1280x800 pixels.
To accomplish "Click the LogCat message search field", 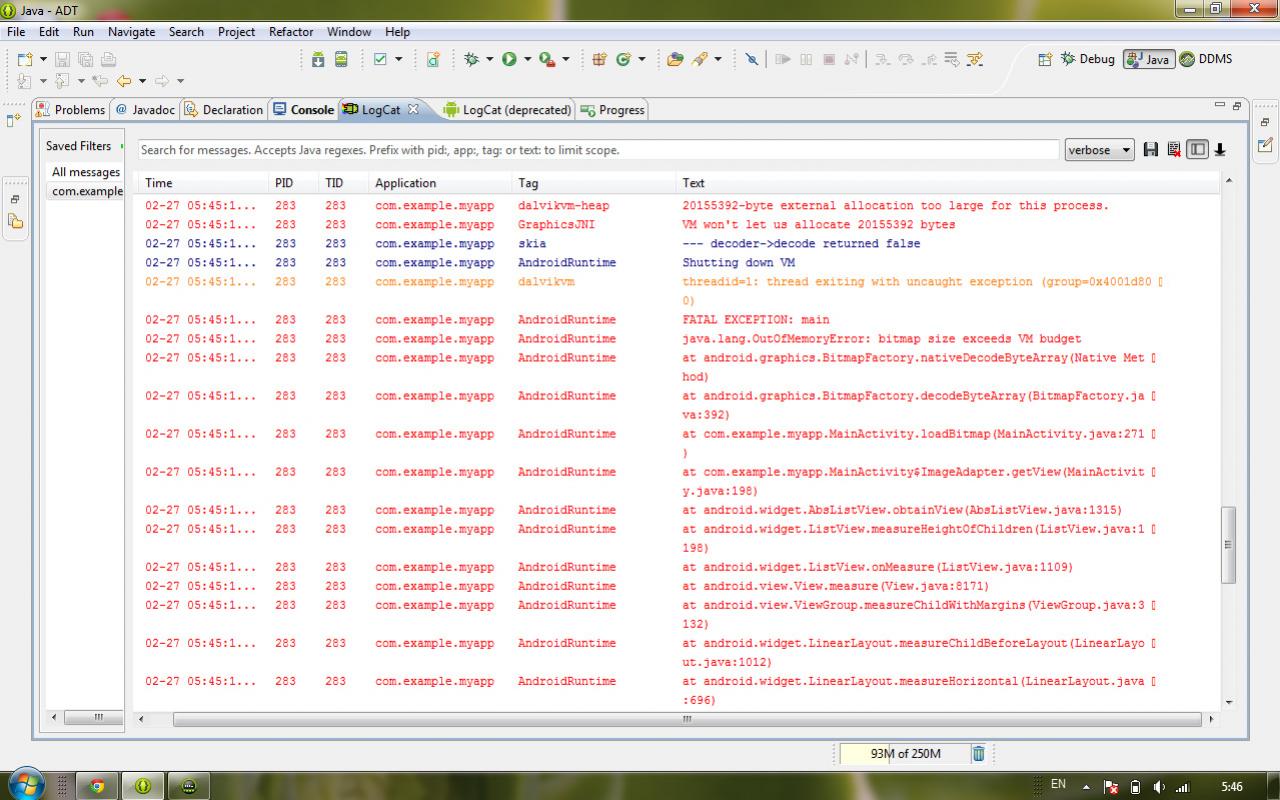I will click(597, 150).
